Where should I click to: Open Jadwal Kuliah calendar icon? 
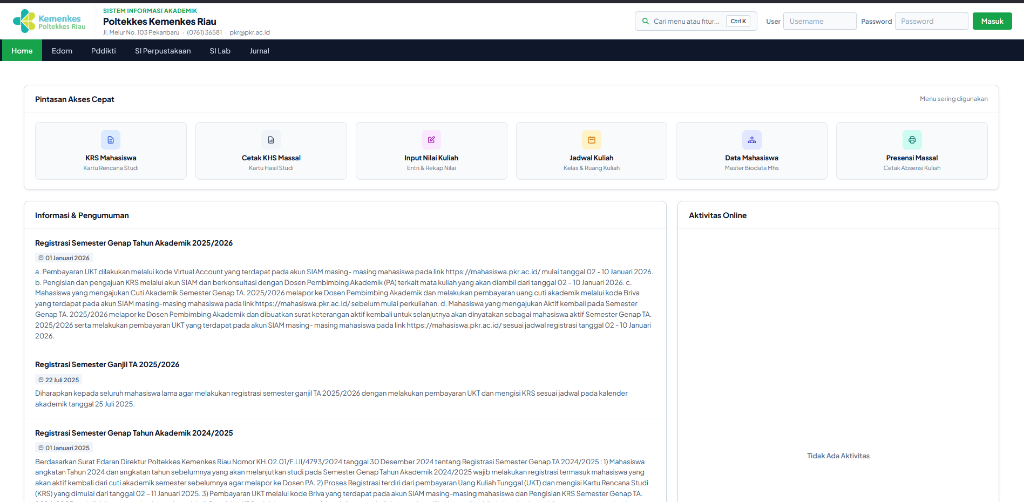591,140
